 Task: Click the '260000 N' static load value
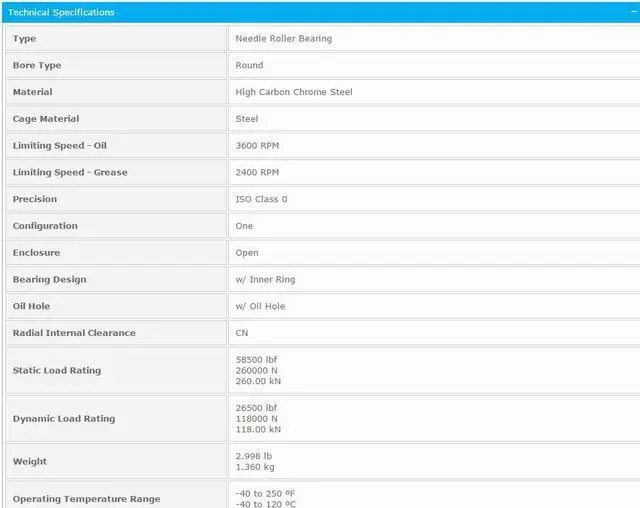256,370
